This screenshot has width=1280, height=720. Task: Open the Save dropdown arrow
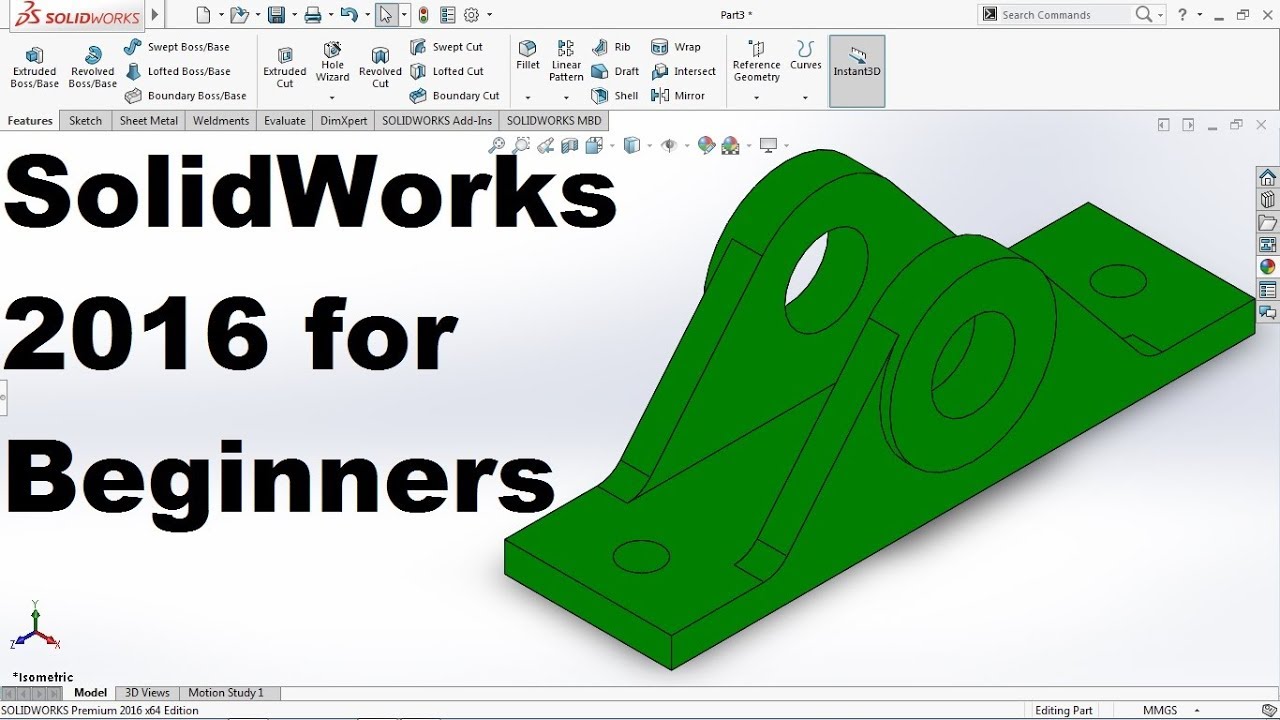(x=294, y=15)
